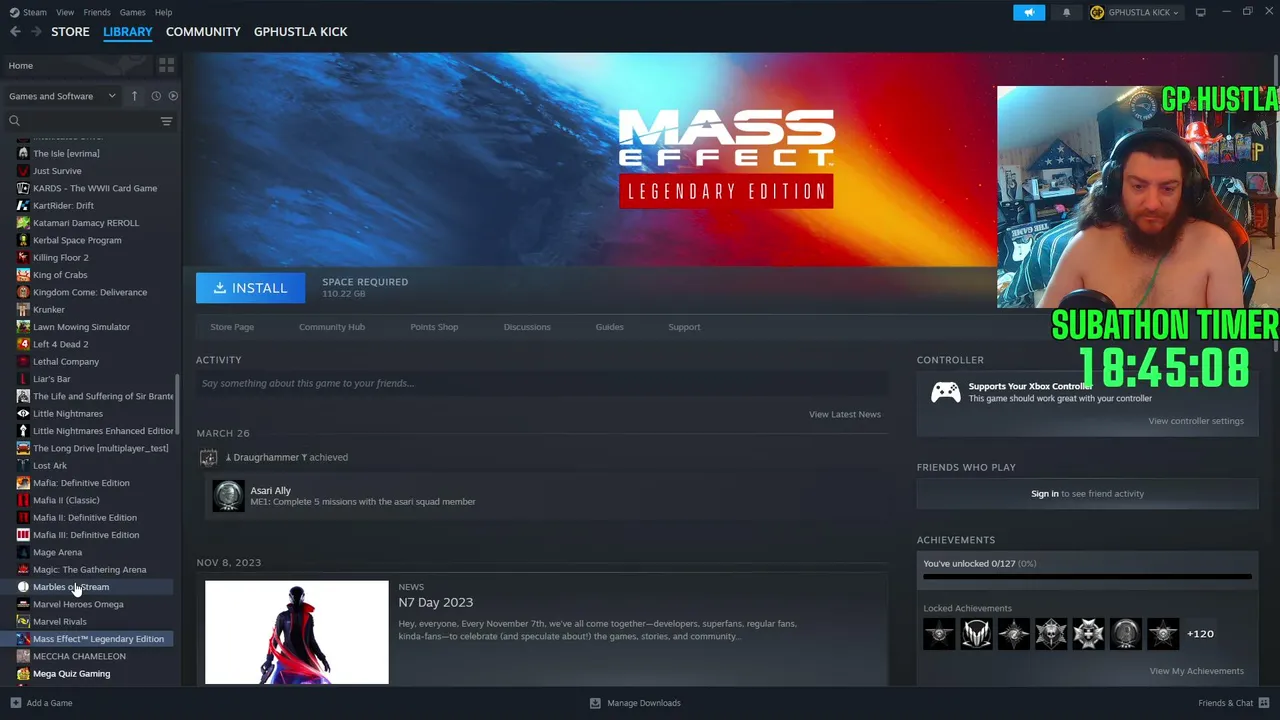Image resolution: width=1280 pixels, height=720 pixels.
Task: Click Sign in for friend activity
Action: [x=1044, y=493]
